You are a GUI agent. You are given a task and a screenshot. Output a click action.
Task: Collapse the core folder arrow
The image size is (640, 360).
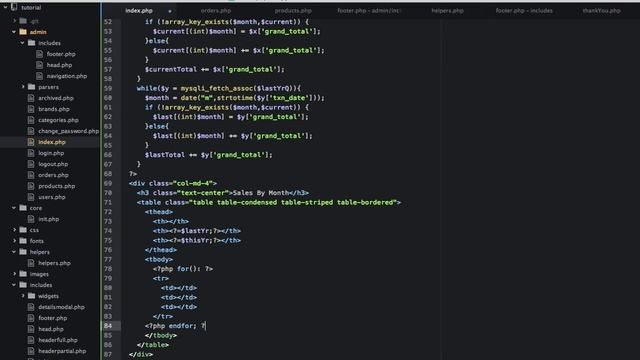[x=14, y=208]
